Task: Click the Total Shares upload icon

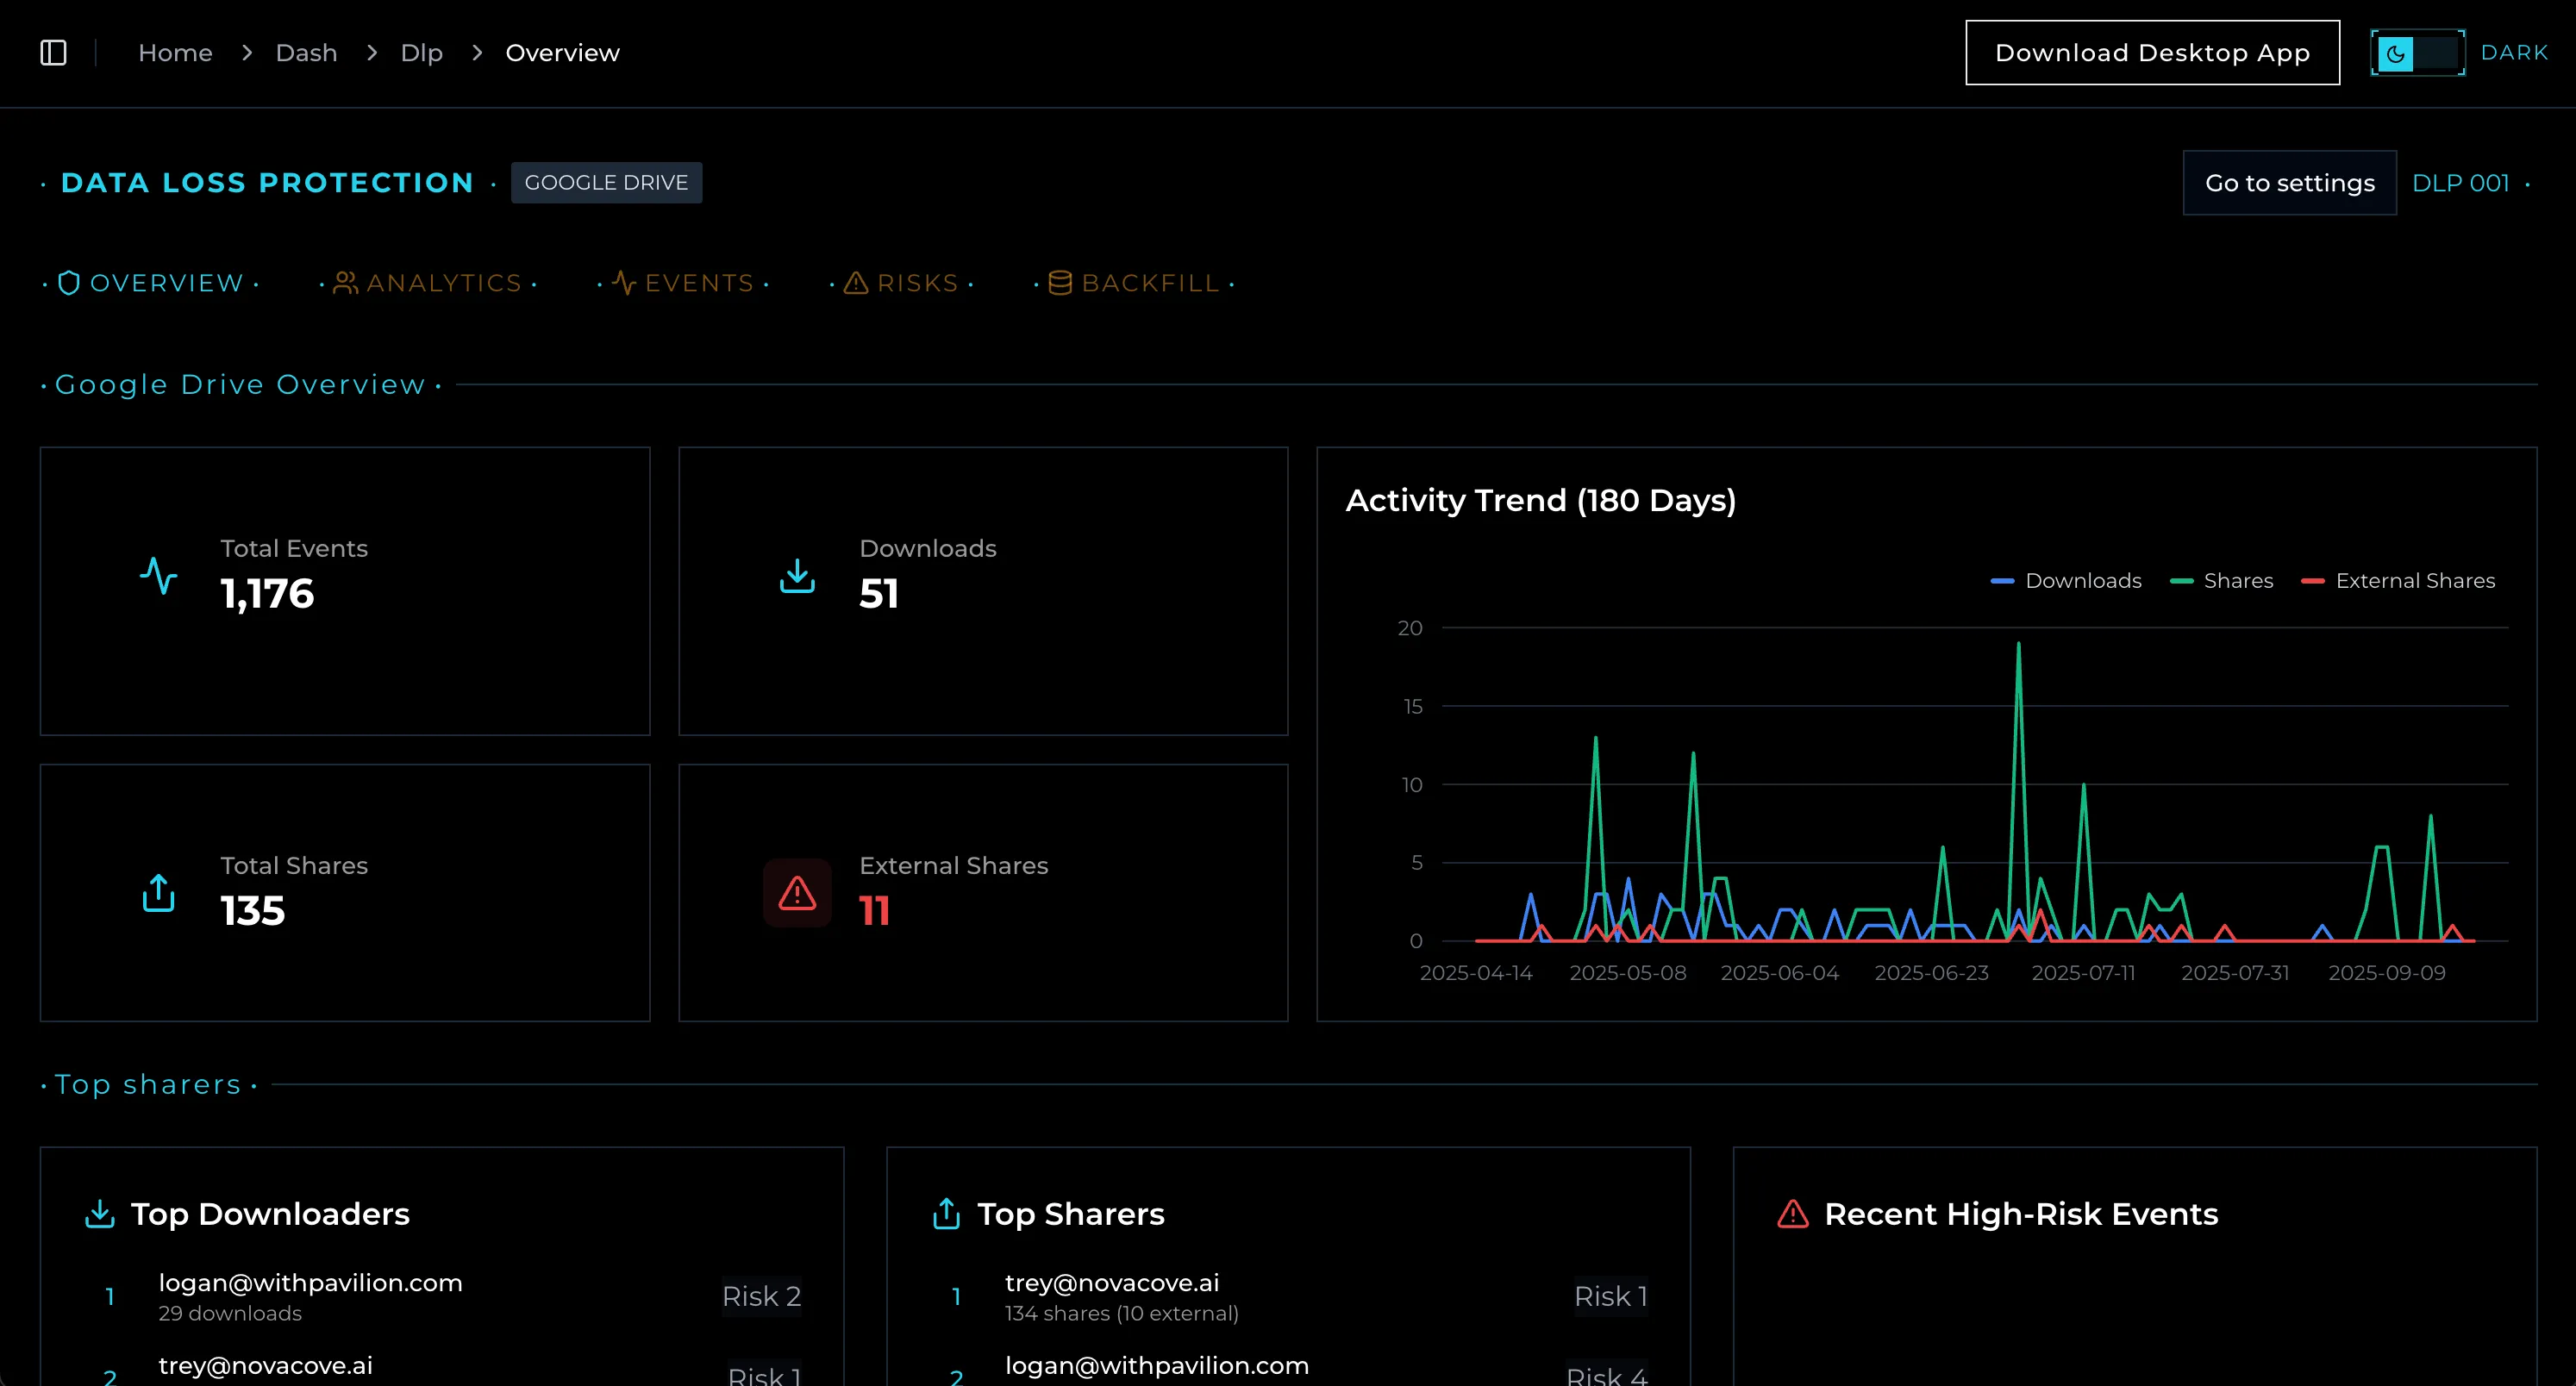Action: coord(158,893)
